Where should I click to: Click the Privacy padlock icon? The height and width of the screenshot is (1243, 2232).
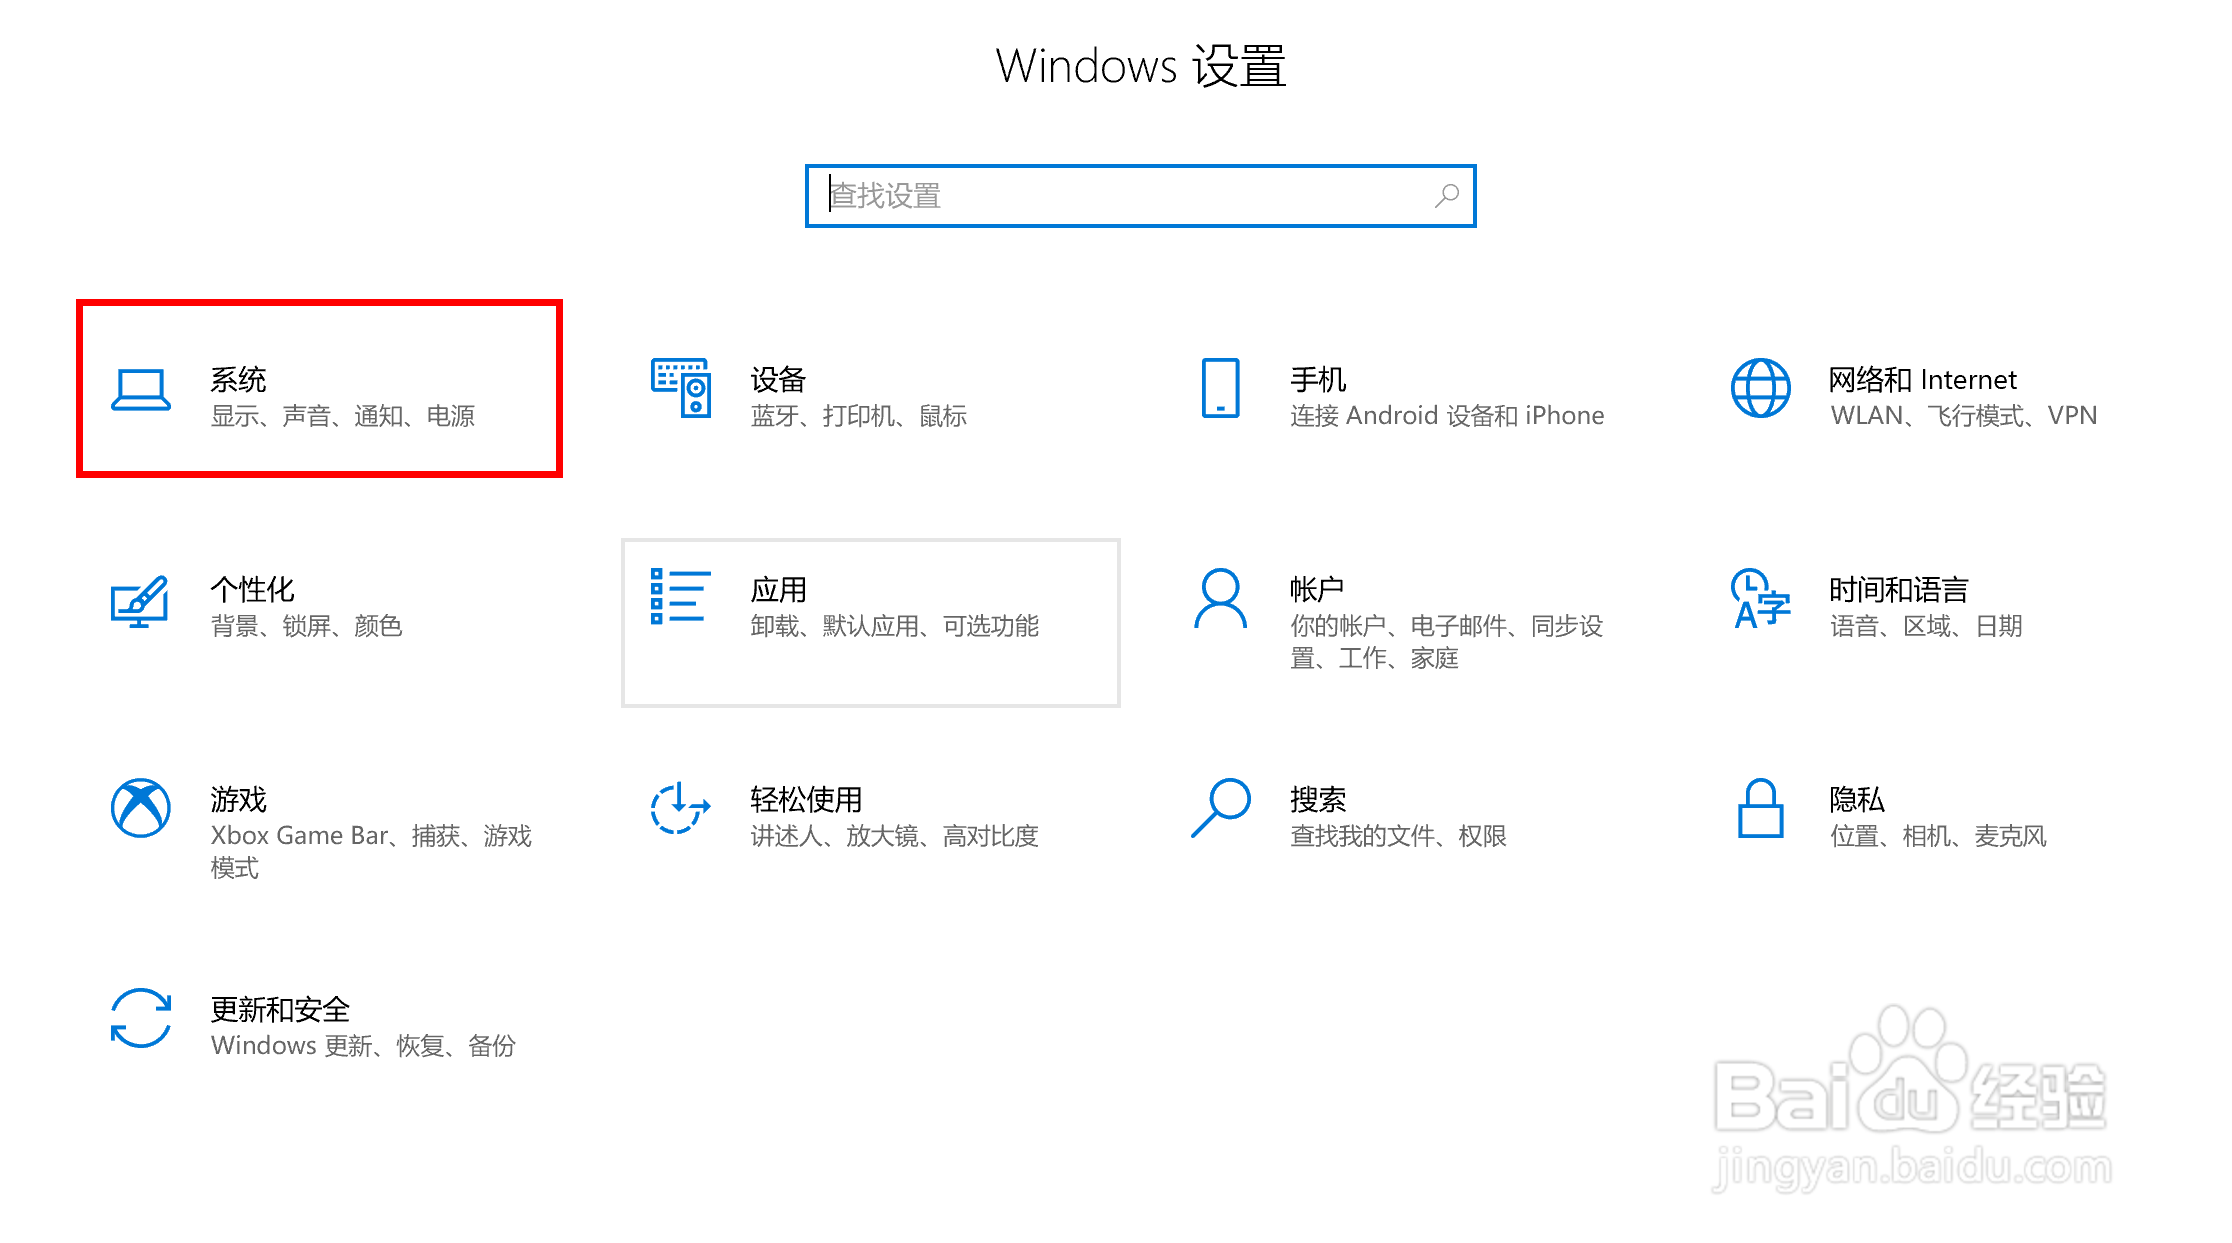[x=1760, y=808]
